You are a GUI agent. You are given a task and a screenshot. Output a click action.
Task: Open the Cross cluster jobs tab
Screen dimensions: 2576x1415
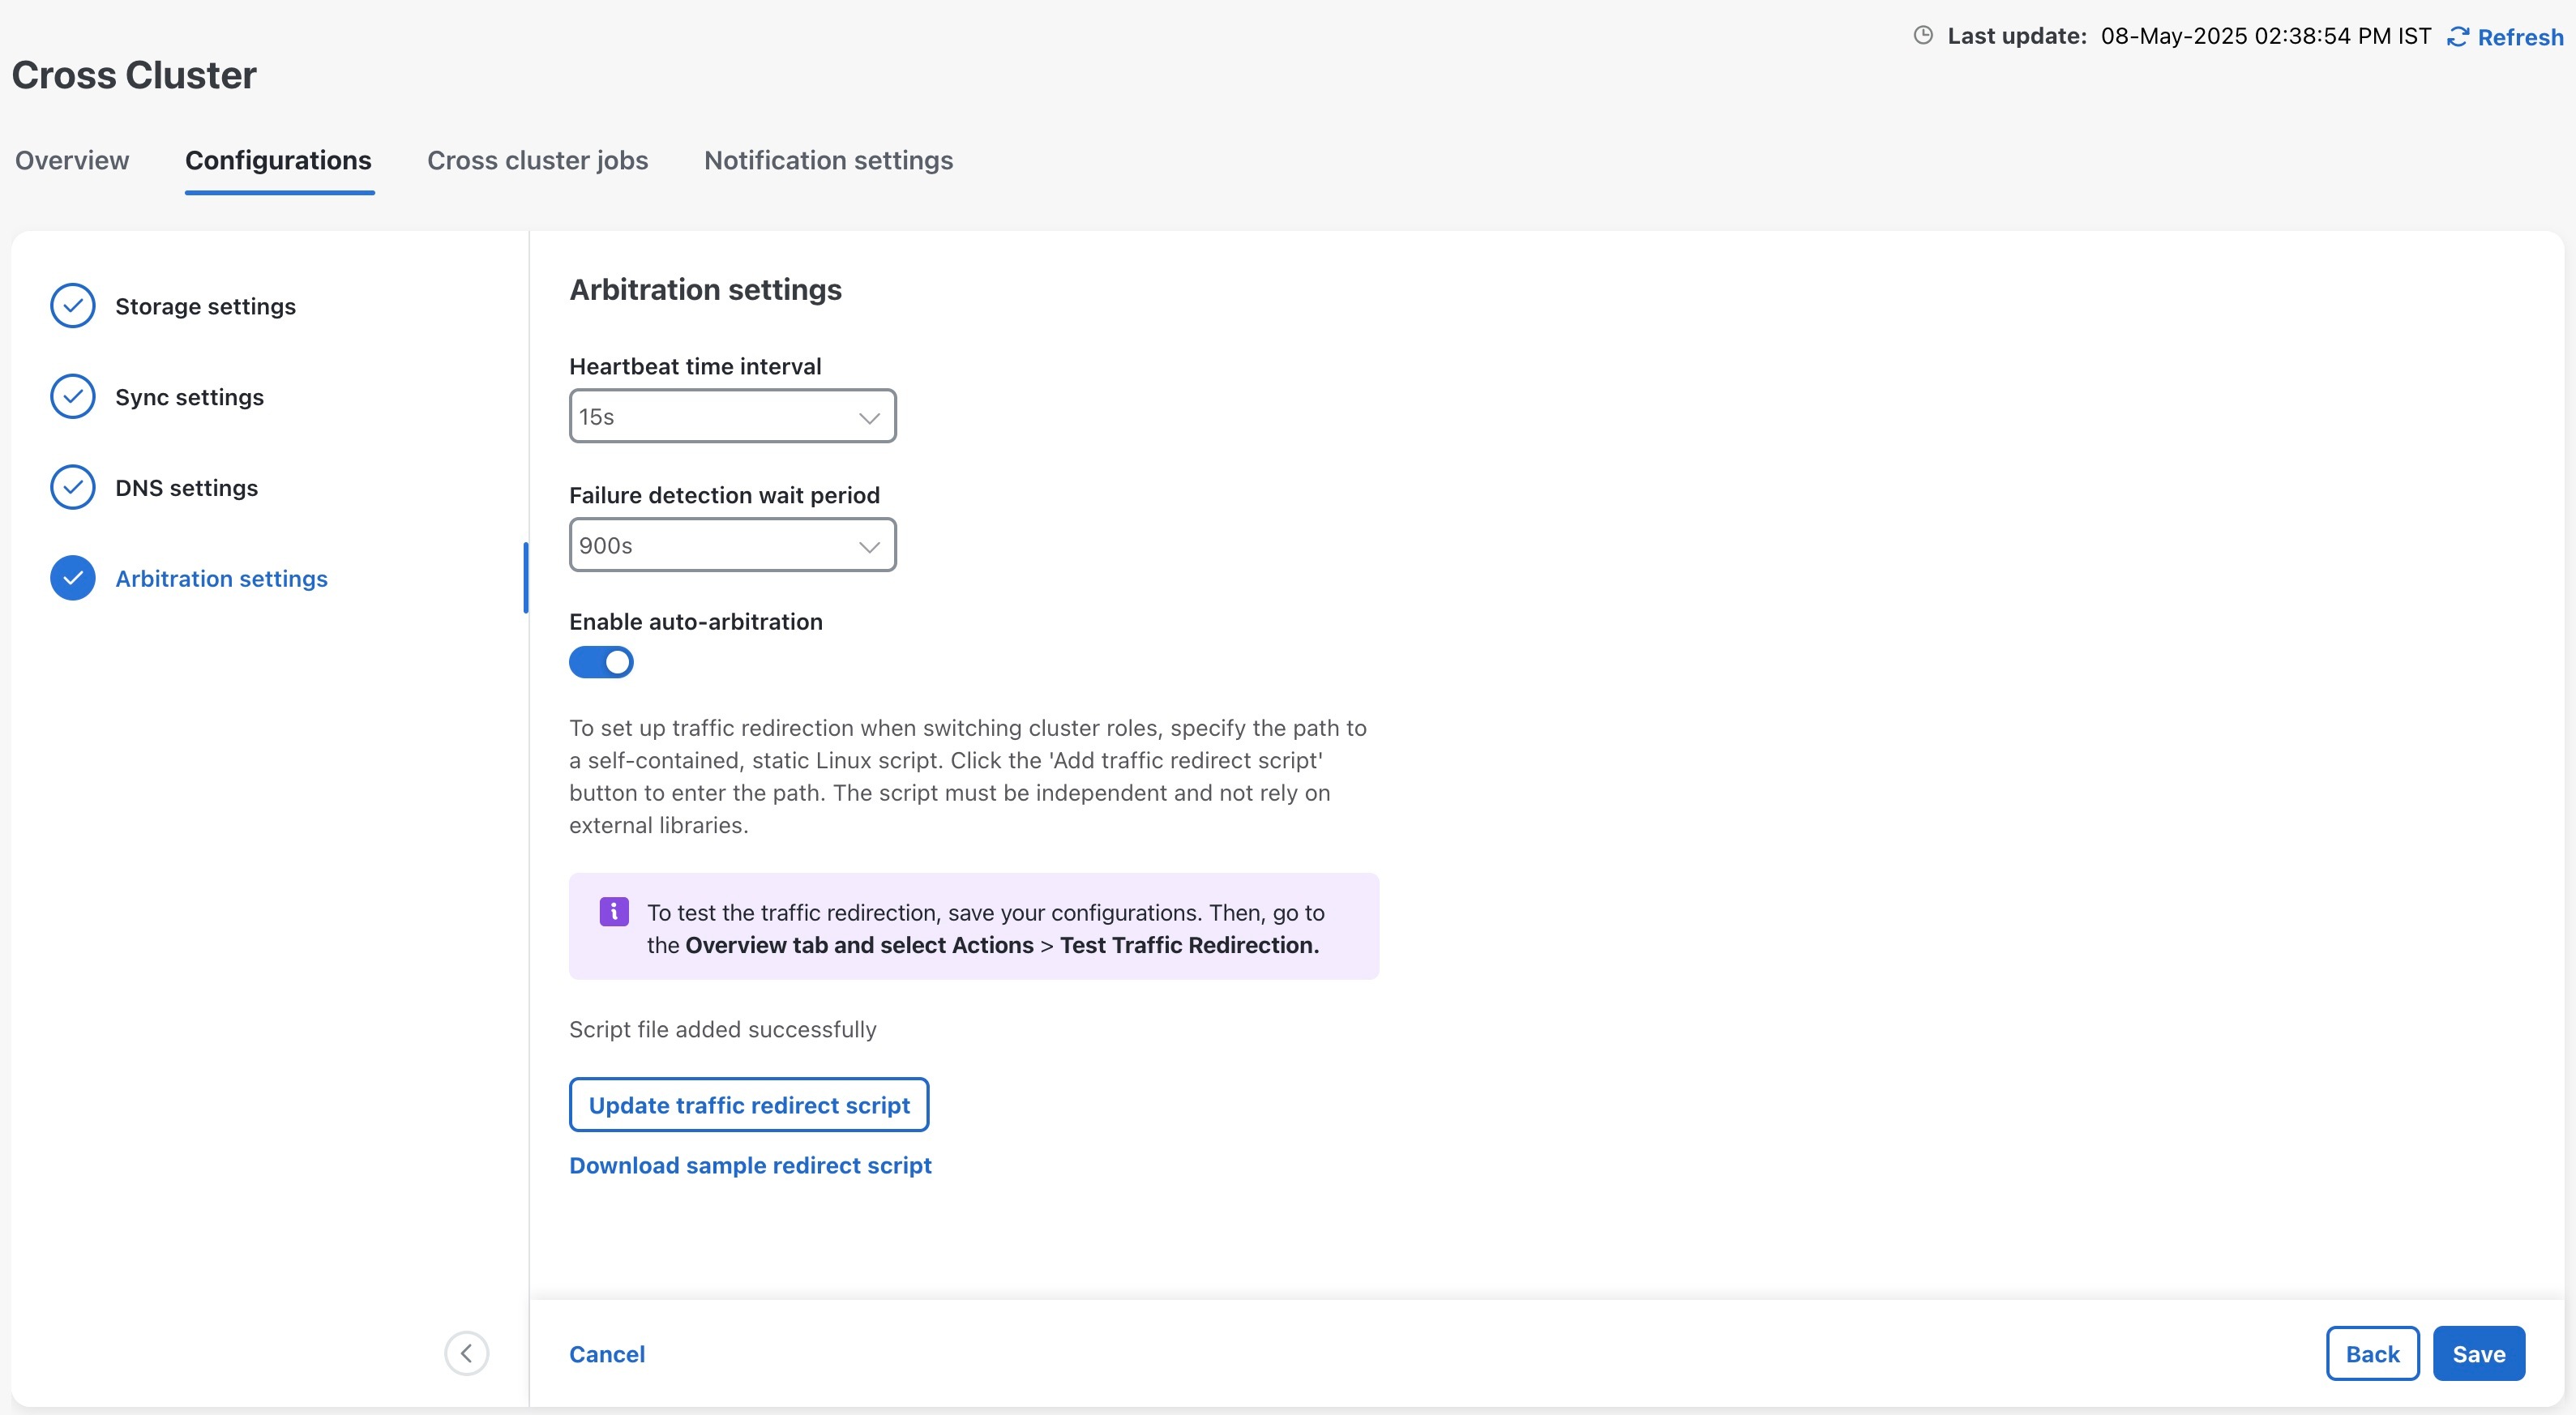click(537, 160)
